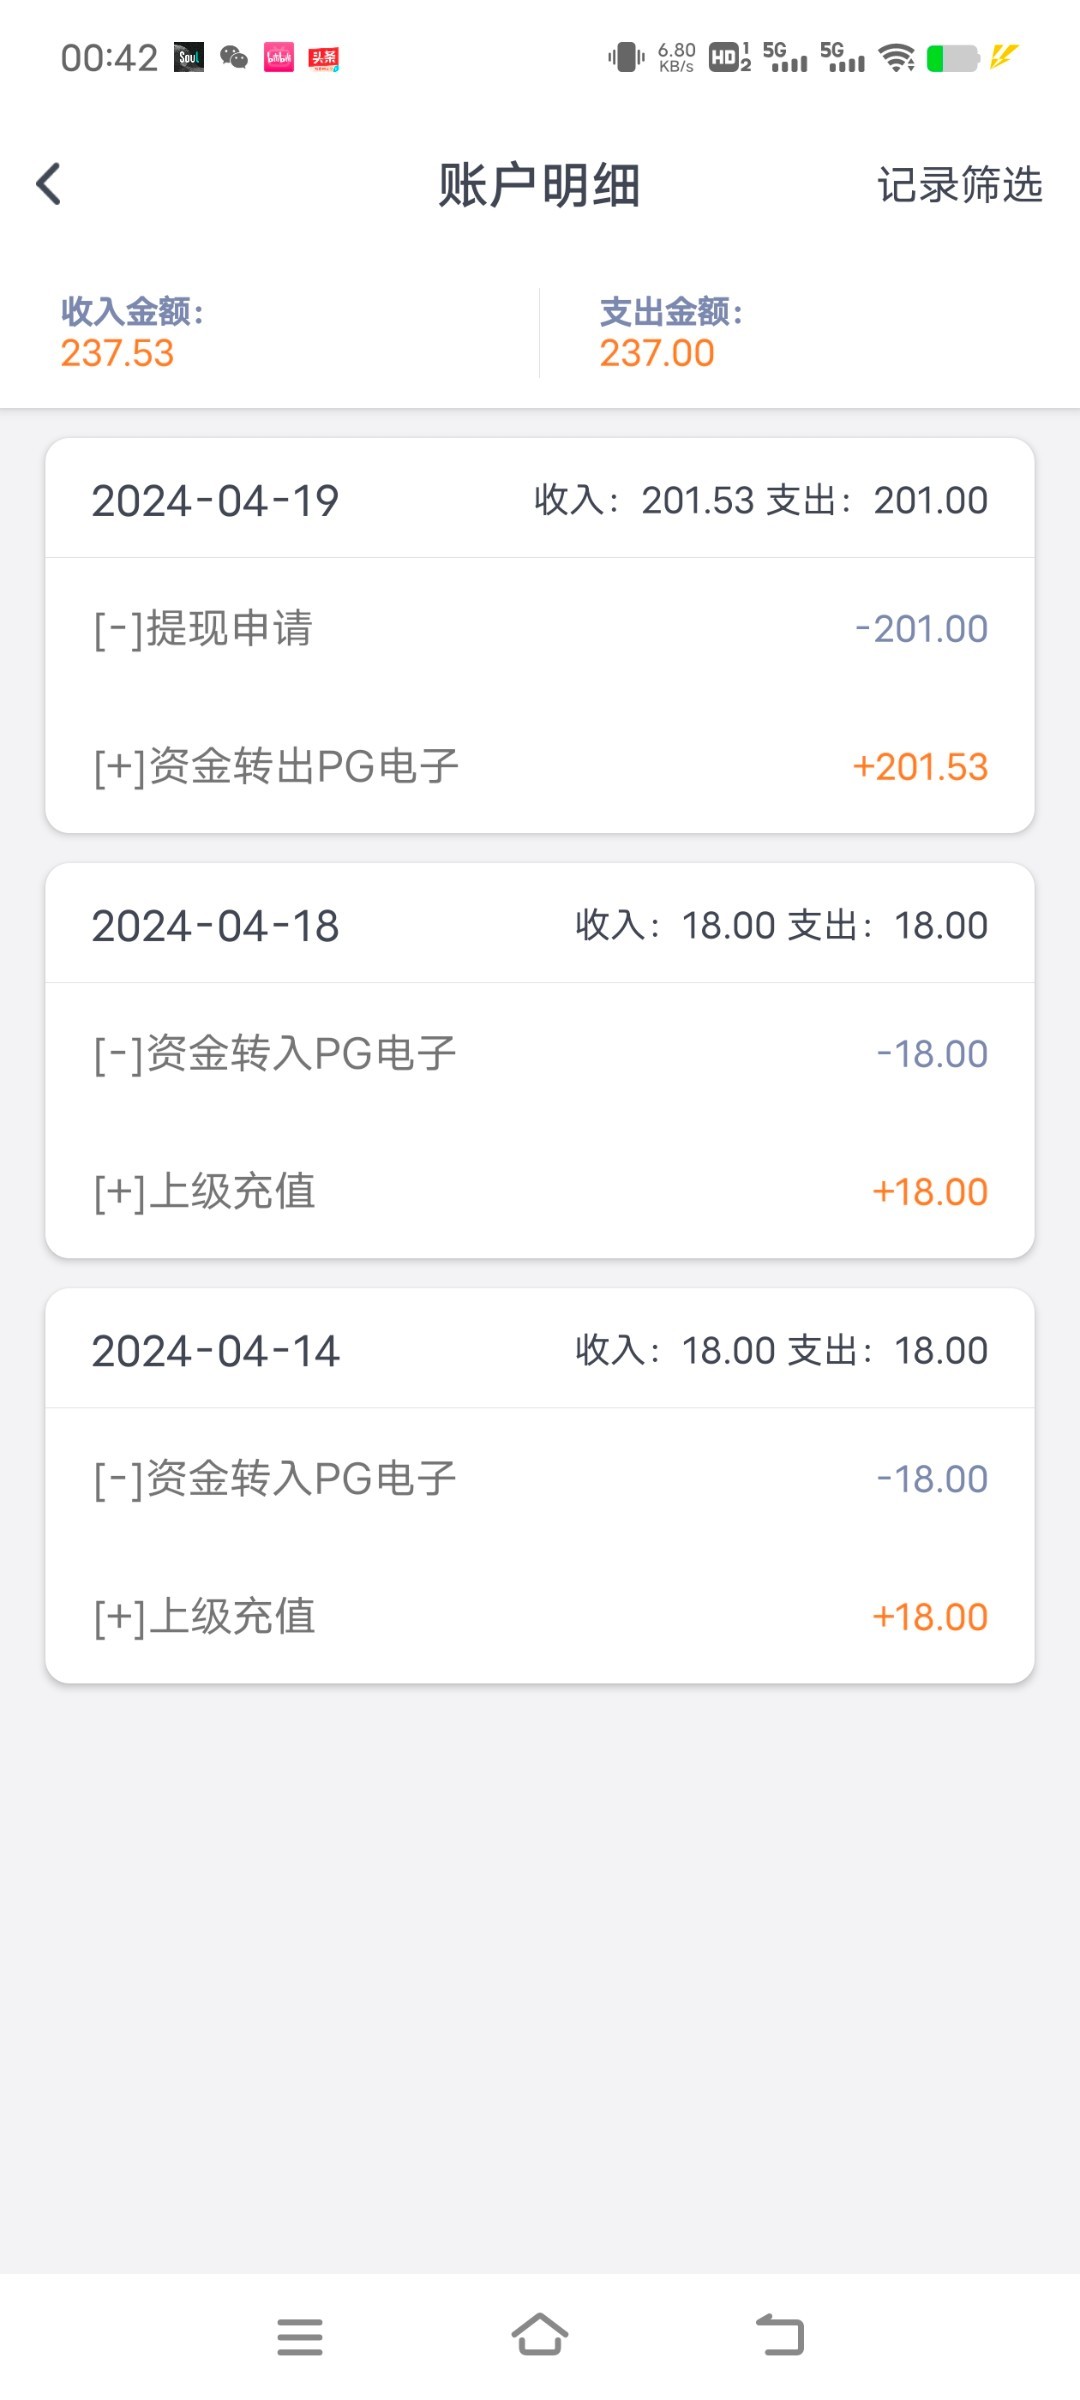Screen dimensions: 1080x2400
Task: Tap the vibrate mode status icon
Action: click(x=626, y=58)
